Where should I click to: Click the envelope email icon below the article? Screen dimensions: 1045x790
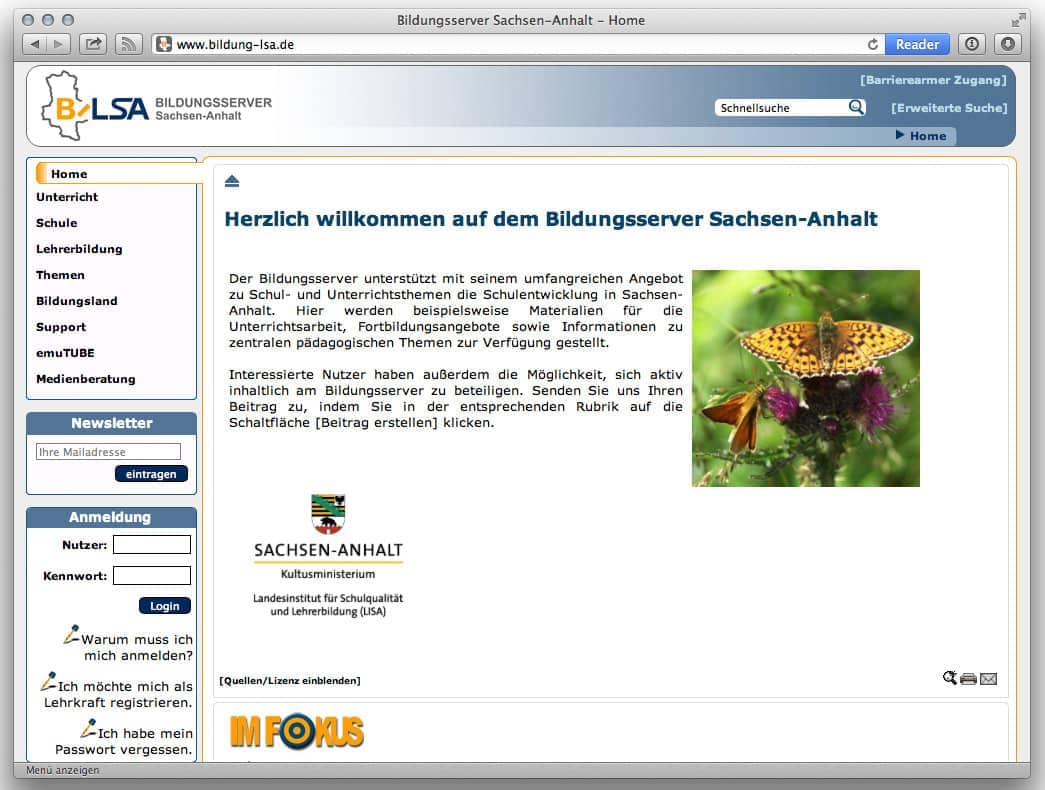coord(988,679)
